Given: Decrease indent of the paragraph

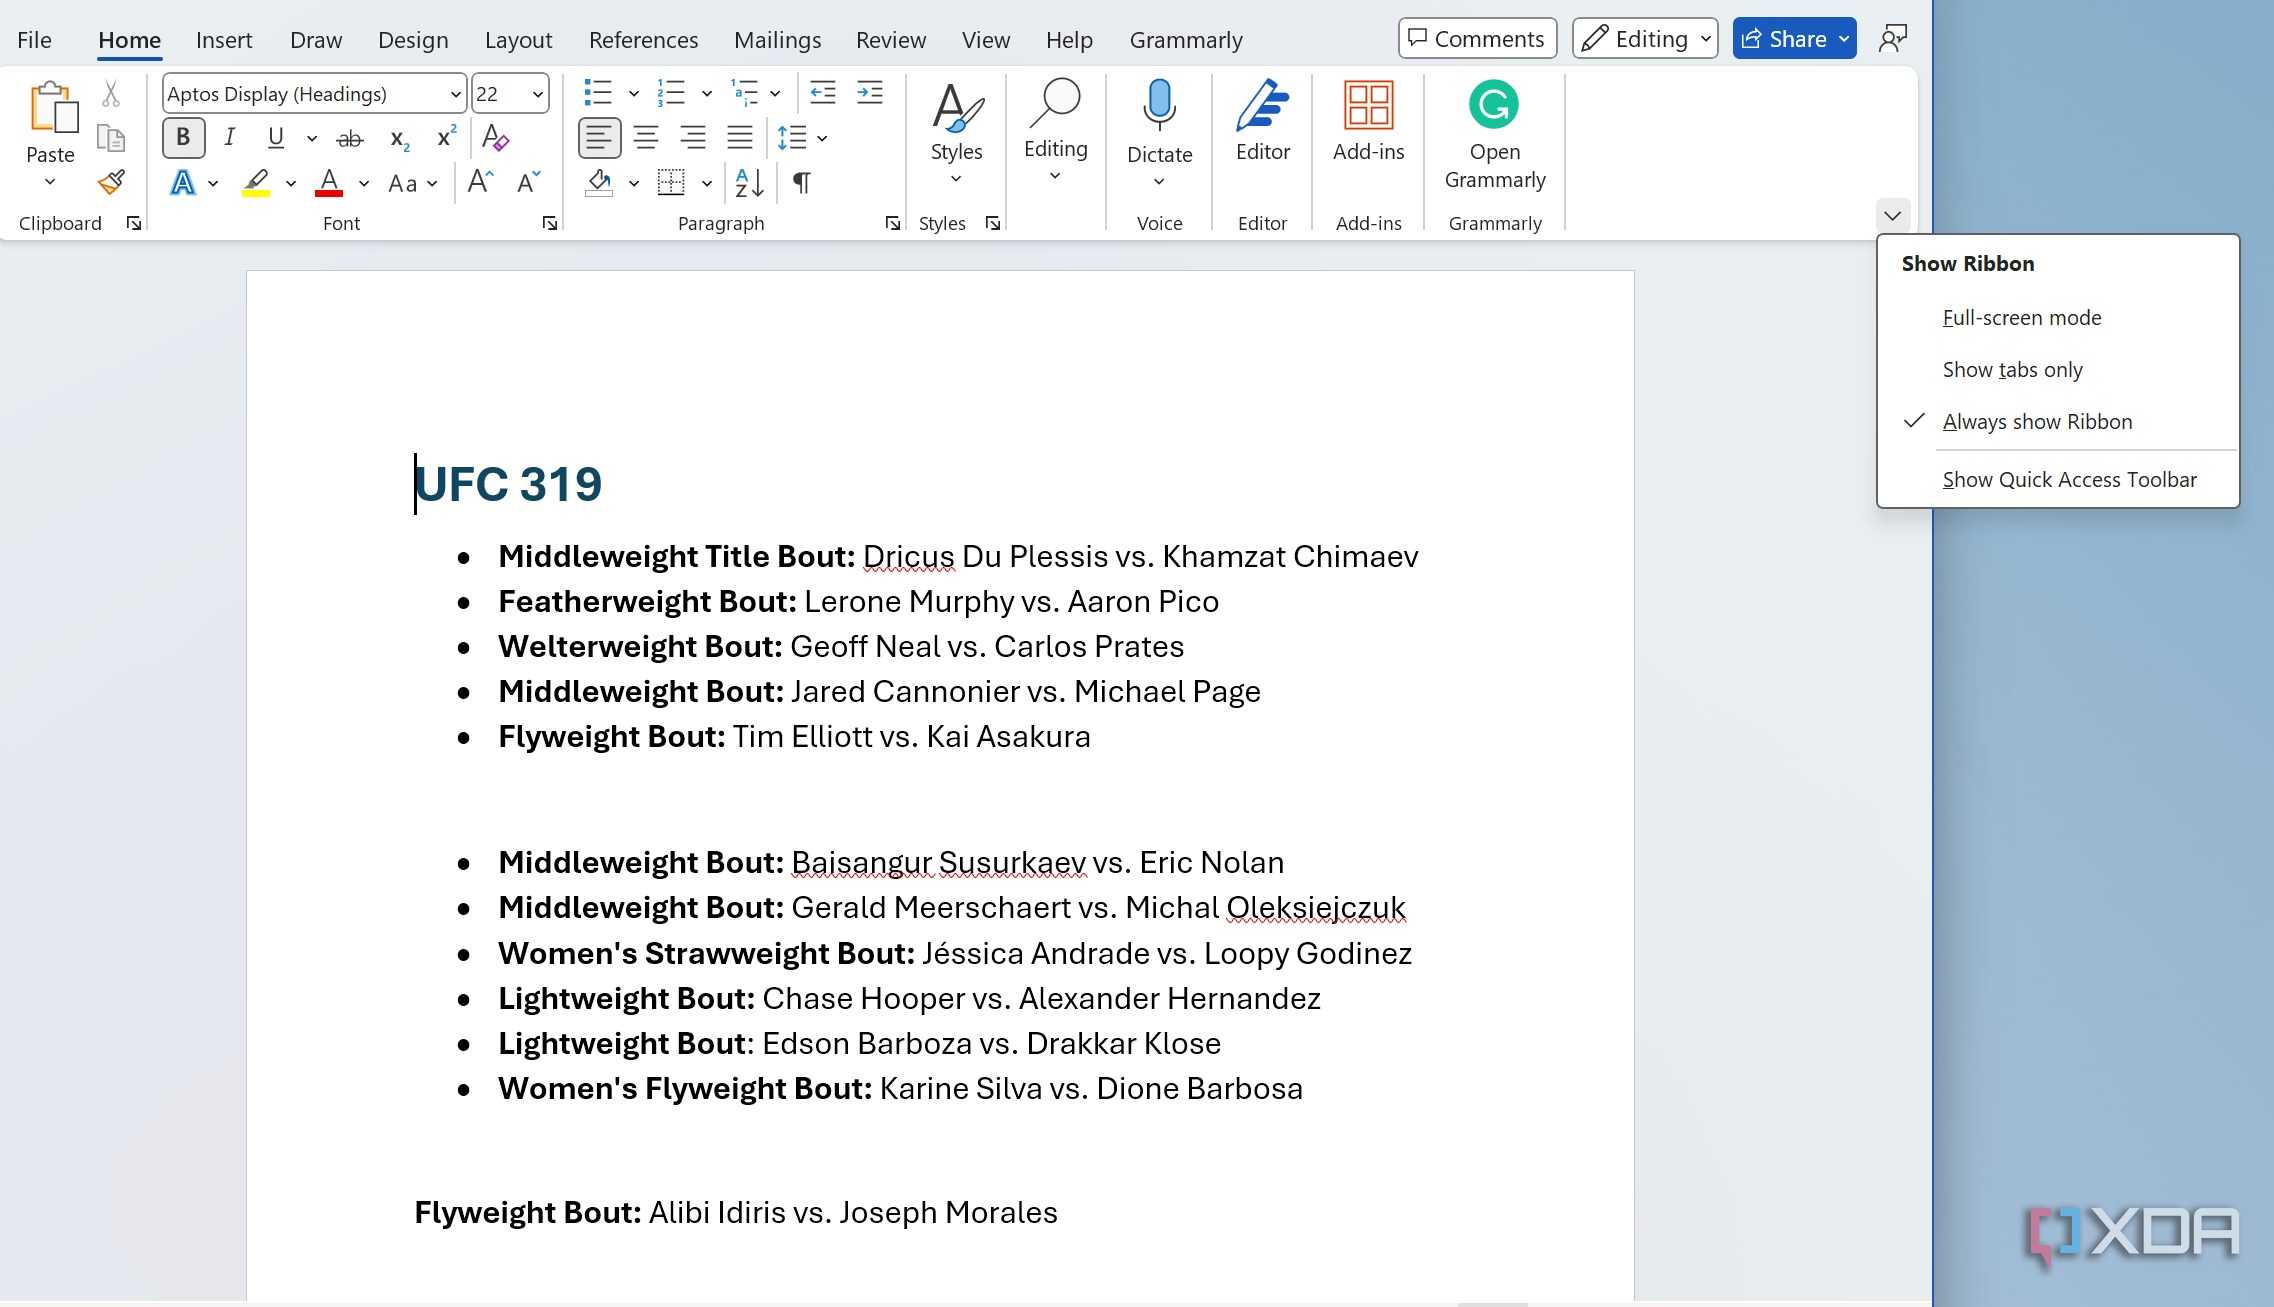Looking at the screenshot, I should click(822, 94).
